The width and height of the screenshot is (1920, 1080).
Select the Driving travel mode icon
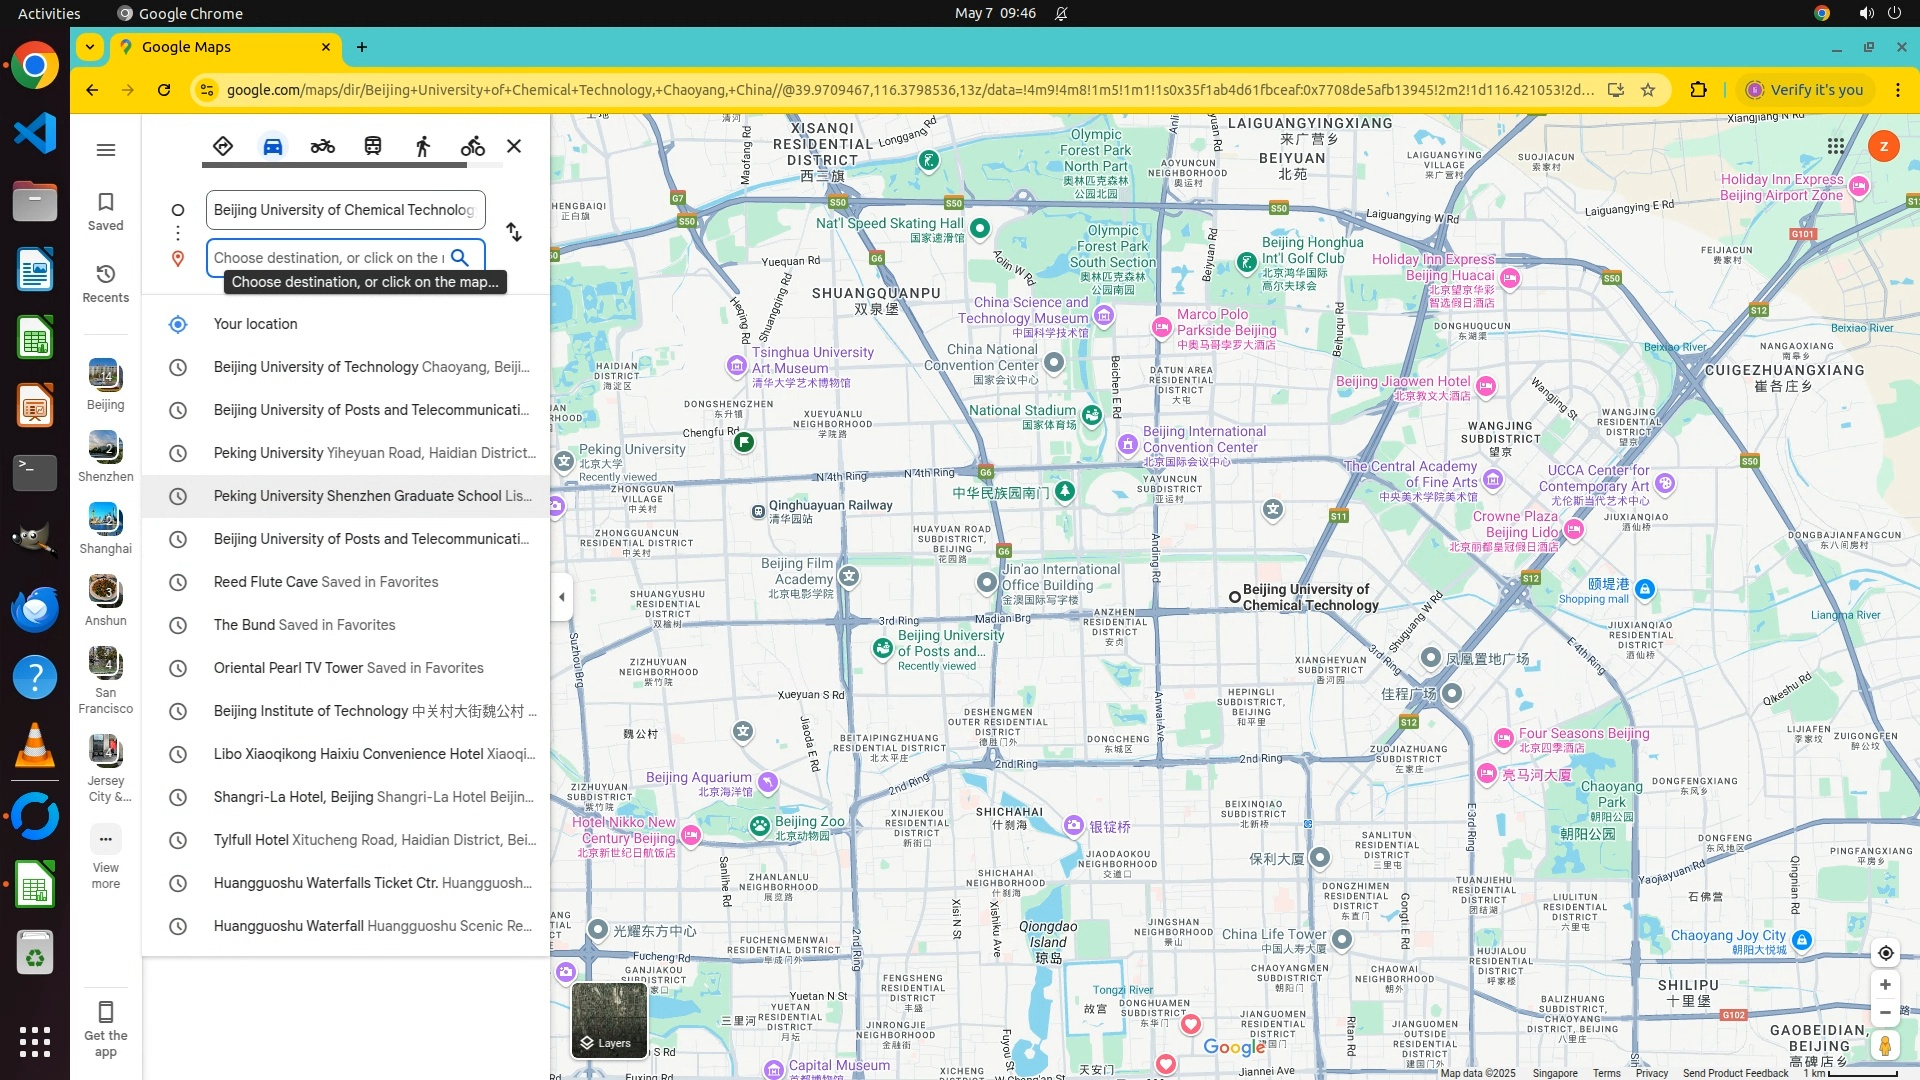(x=272, y=146)
